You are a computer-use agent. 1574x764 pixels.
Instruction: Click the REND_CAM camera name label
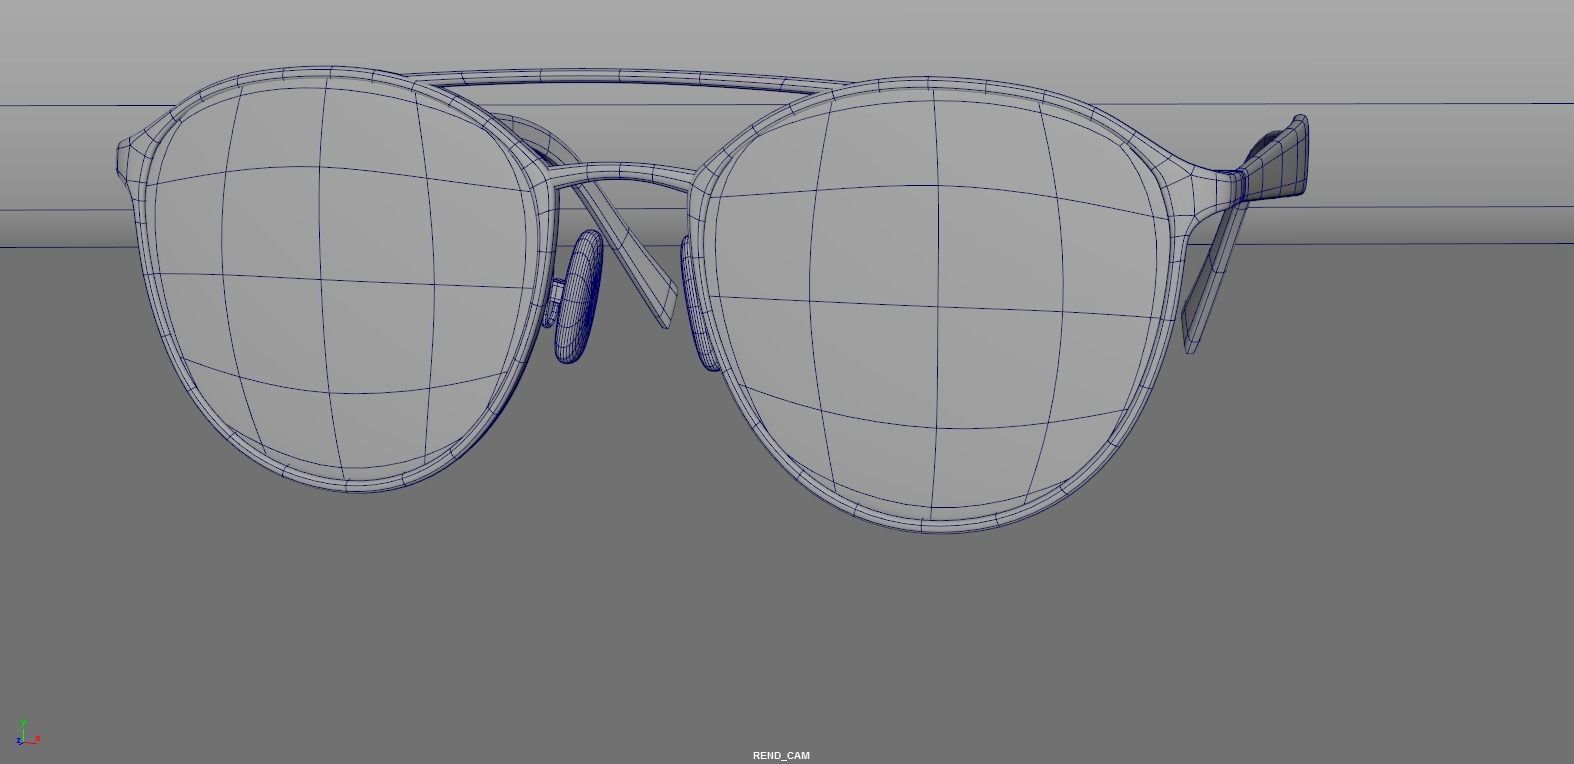pos(781,755)
